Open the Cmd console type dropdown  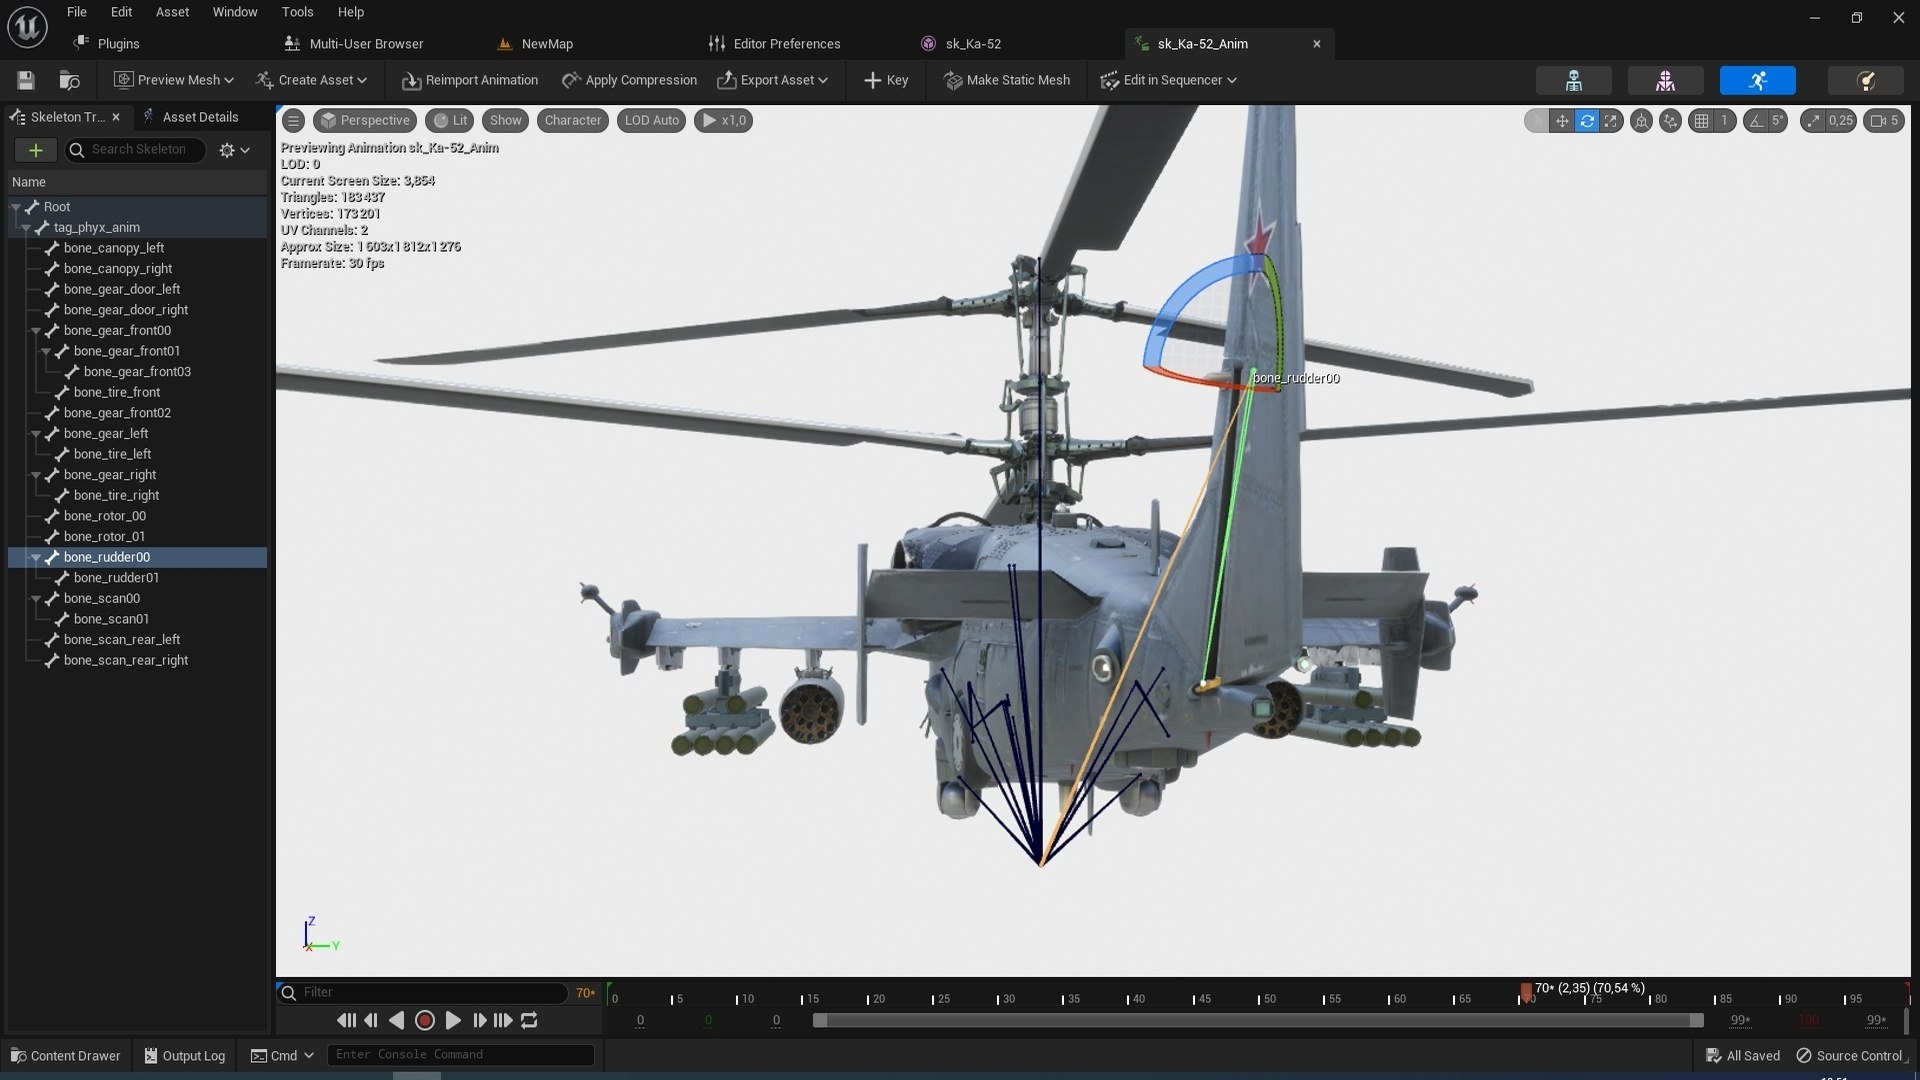pos(282,1055)
